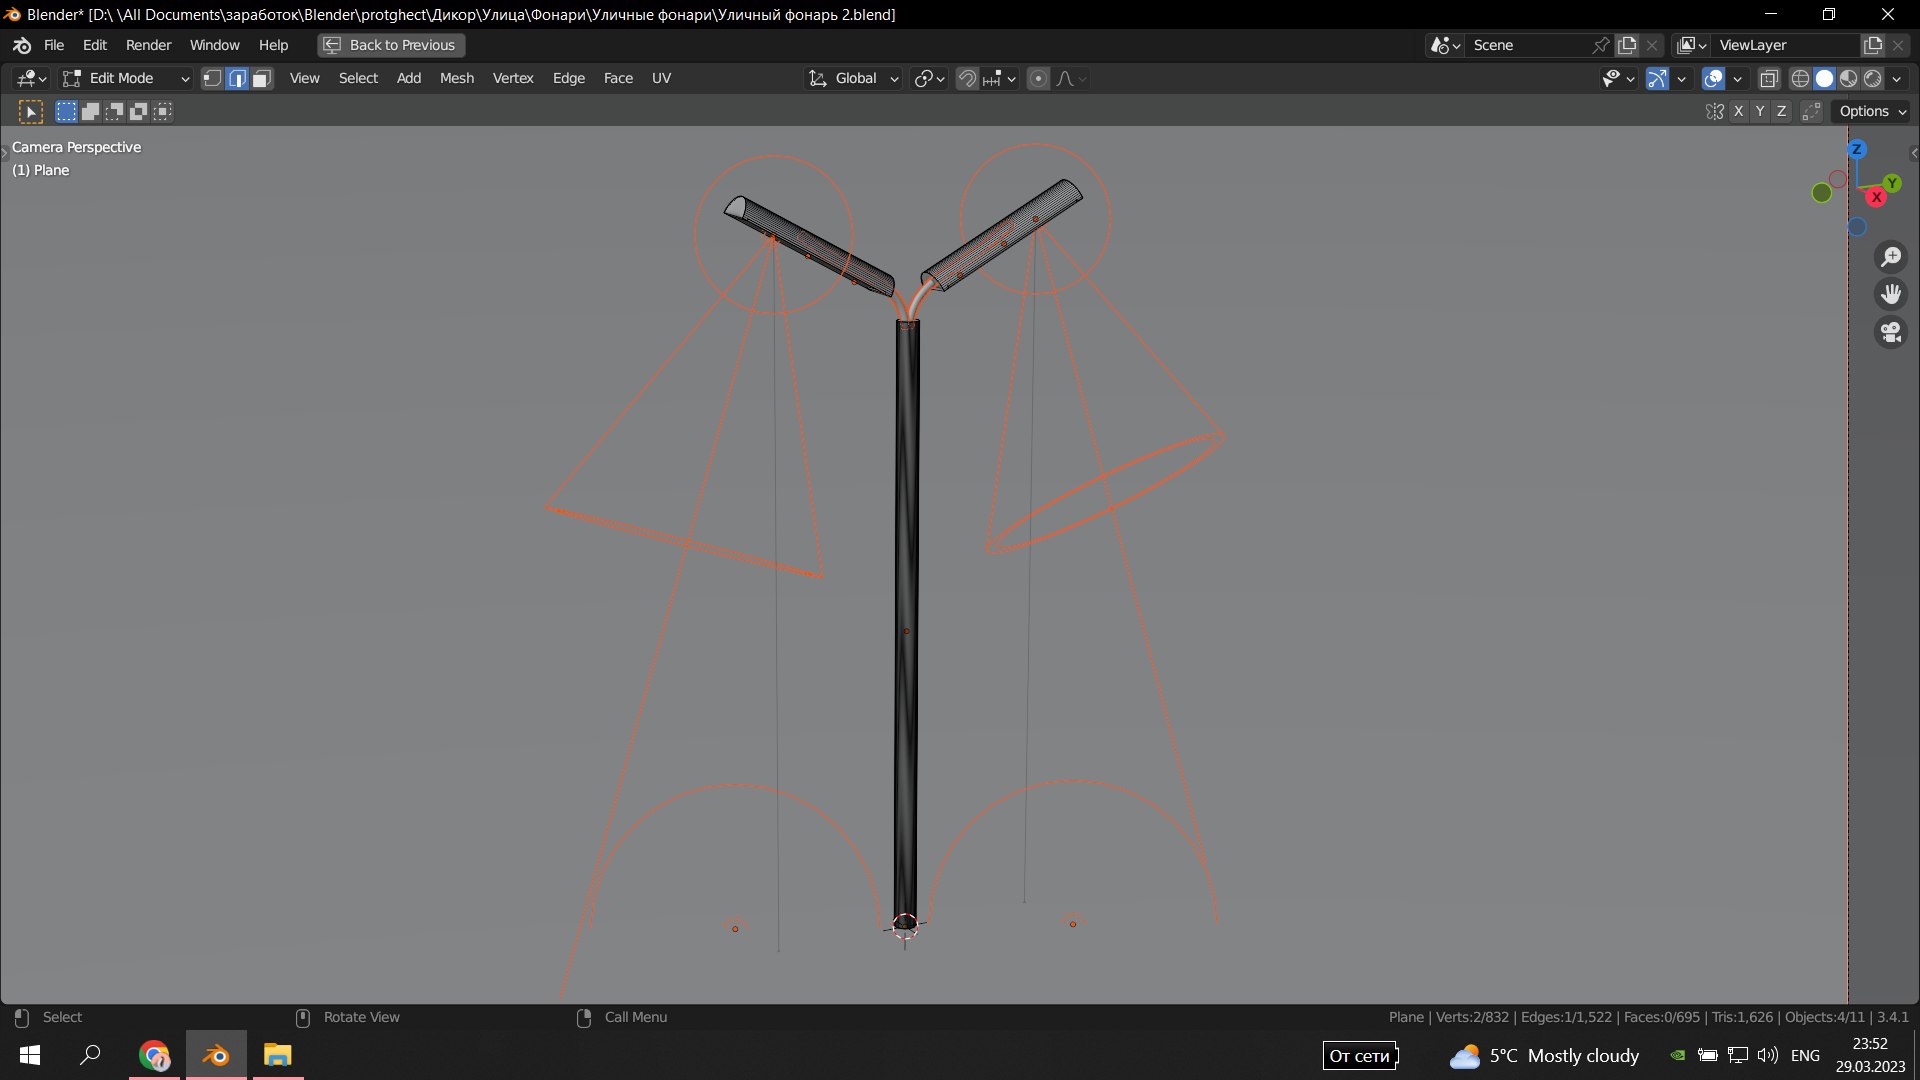The height and width of the screenshot is (1080, 1920).
Task: Switch to rendered shading
Action: pyautogui.click(x=1872, y=78)
